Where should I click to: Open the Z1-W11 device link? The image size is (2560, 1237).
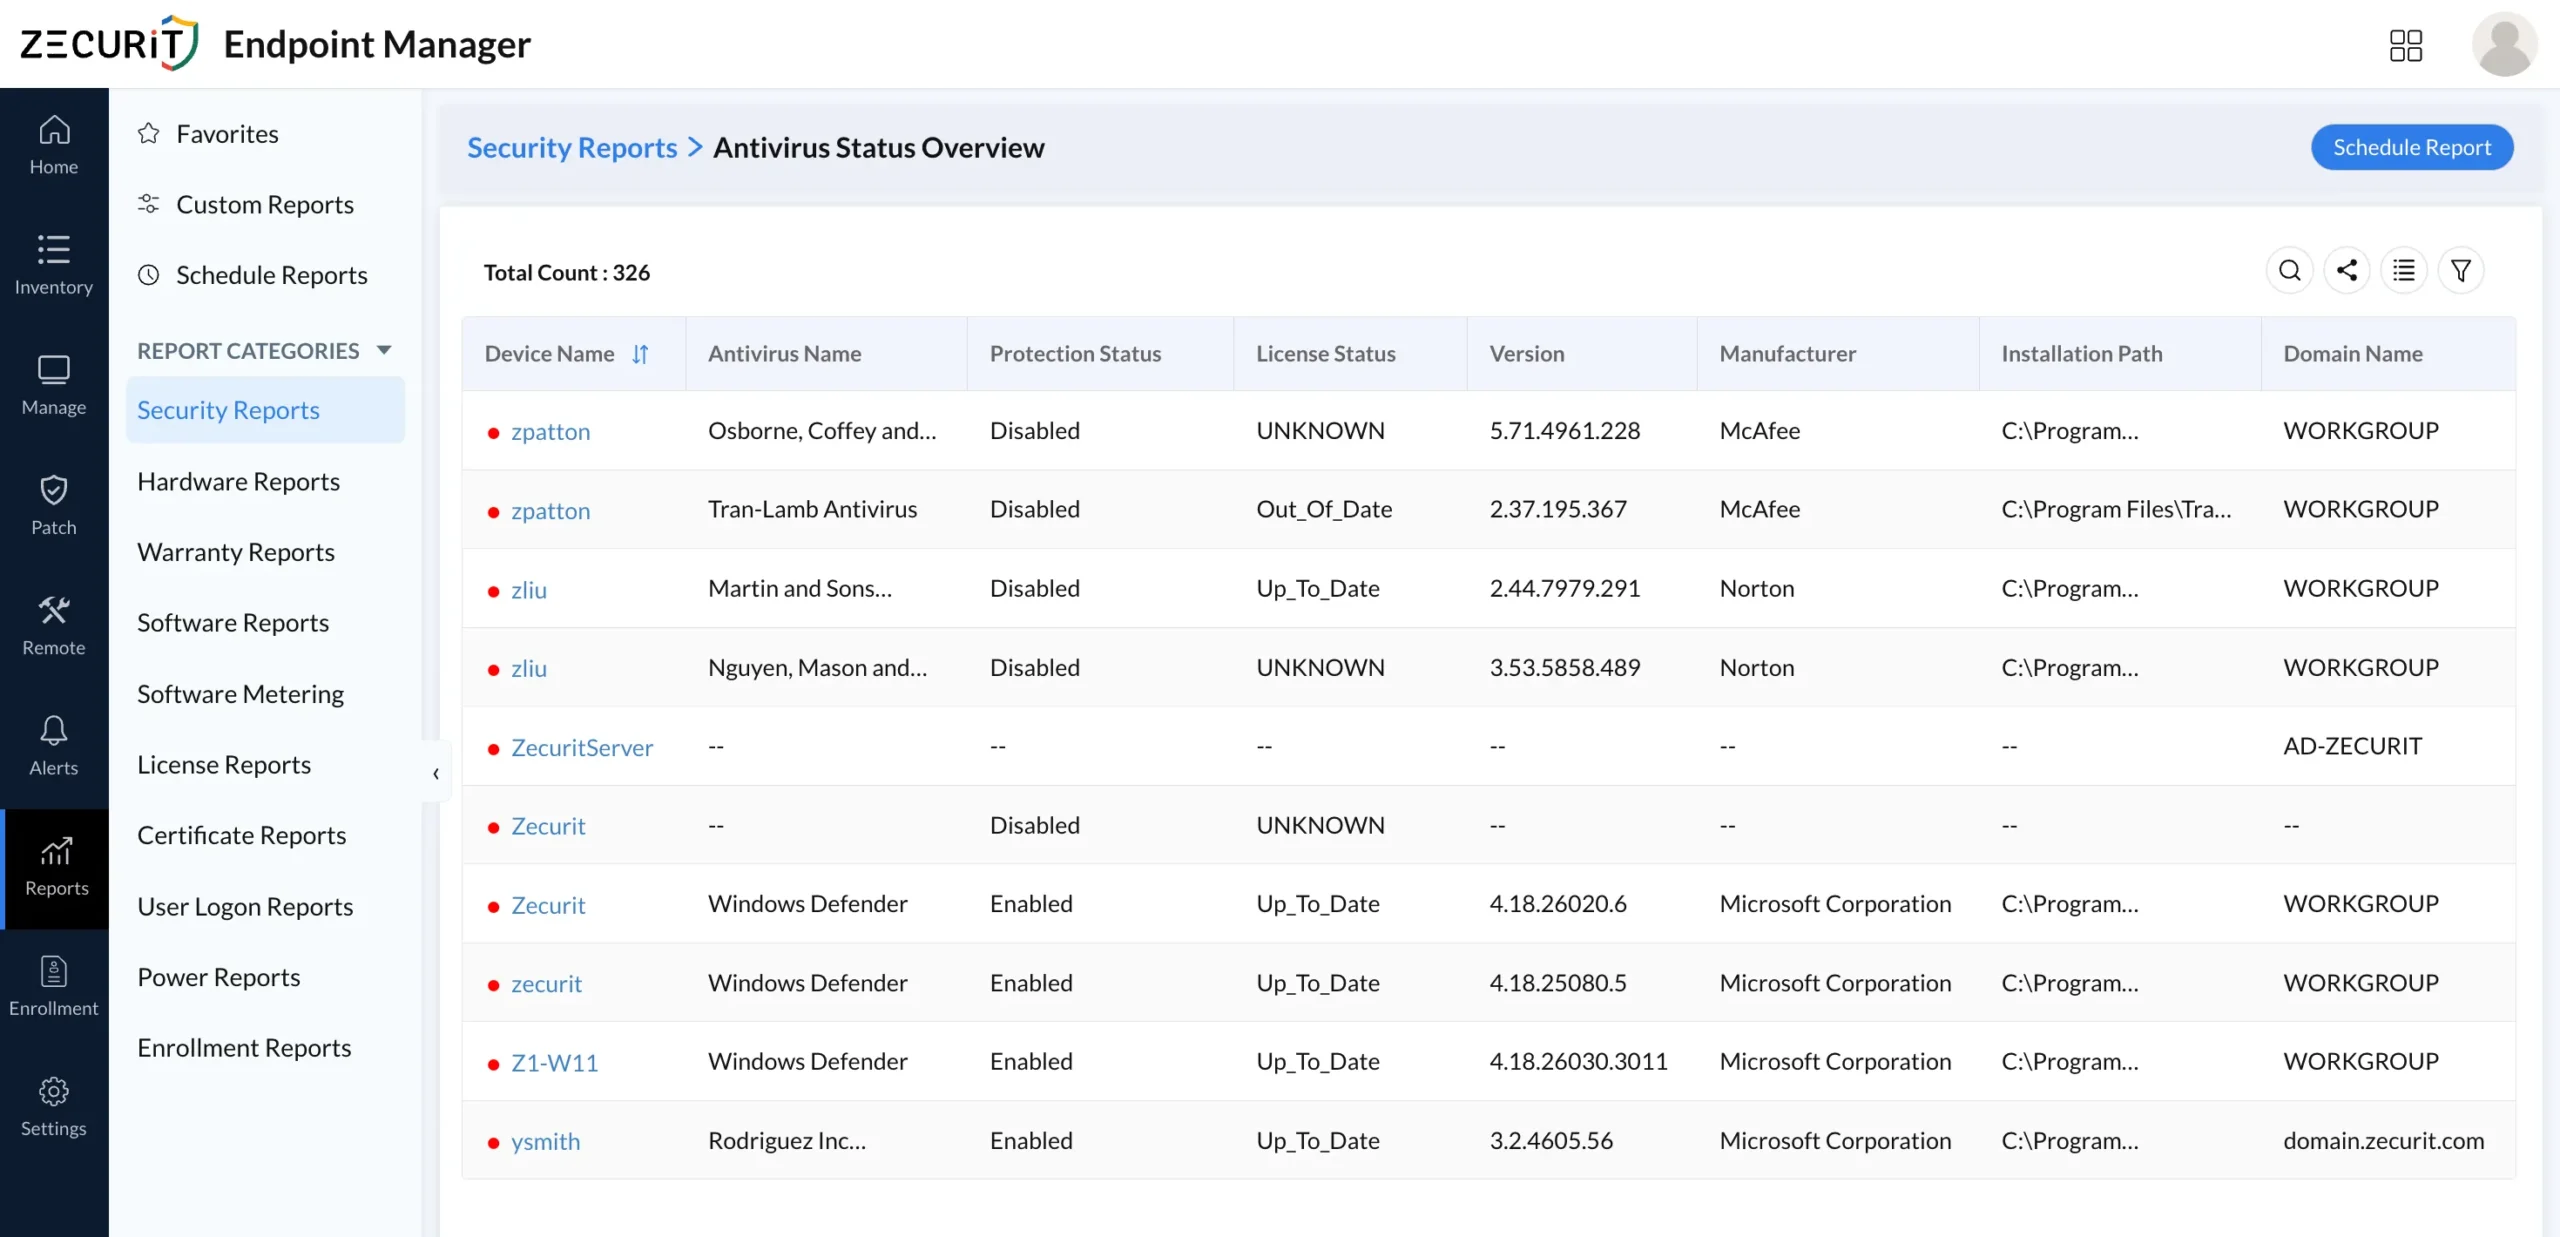coord(555,1062)
